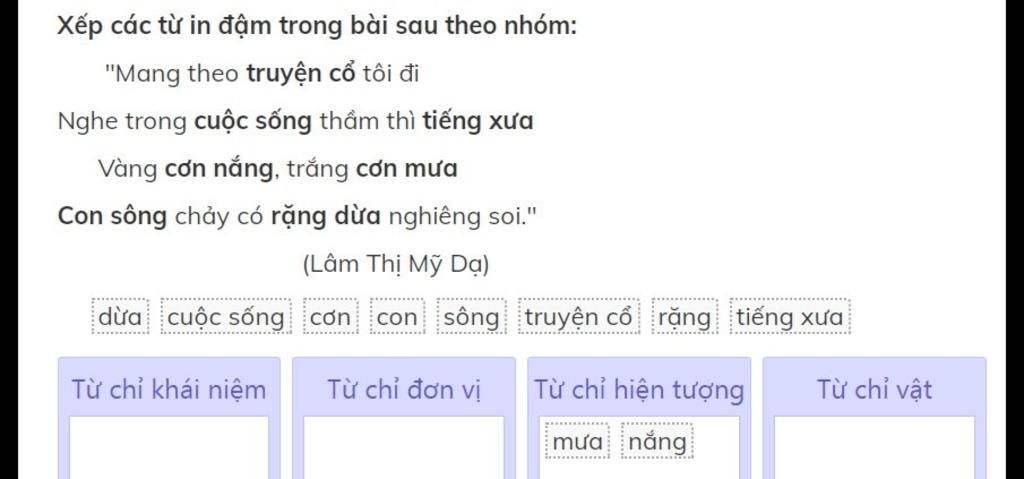1024x479 pixels.
Task: Click bold phrase 'rặng dừa' in the poem
Action: pyautogui.click(x=325, y=216)
